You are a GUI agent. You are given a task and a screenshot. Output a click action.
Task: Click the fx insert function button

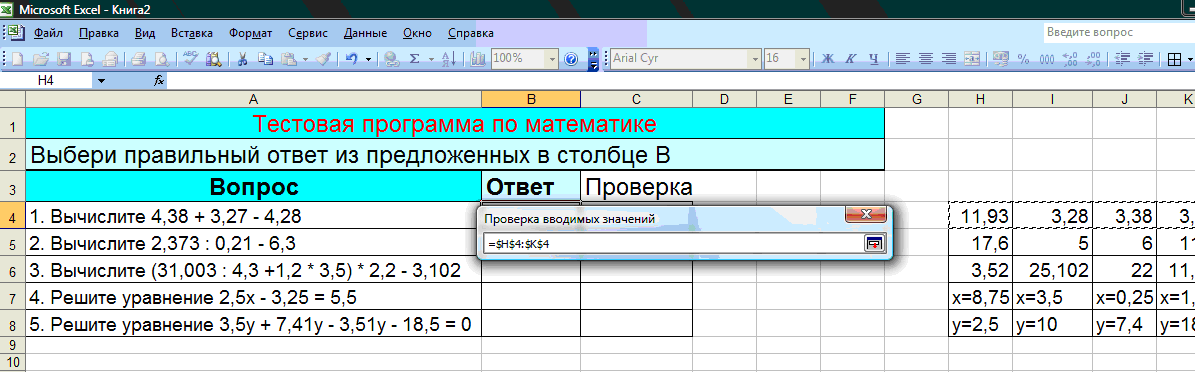(159, 80)
